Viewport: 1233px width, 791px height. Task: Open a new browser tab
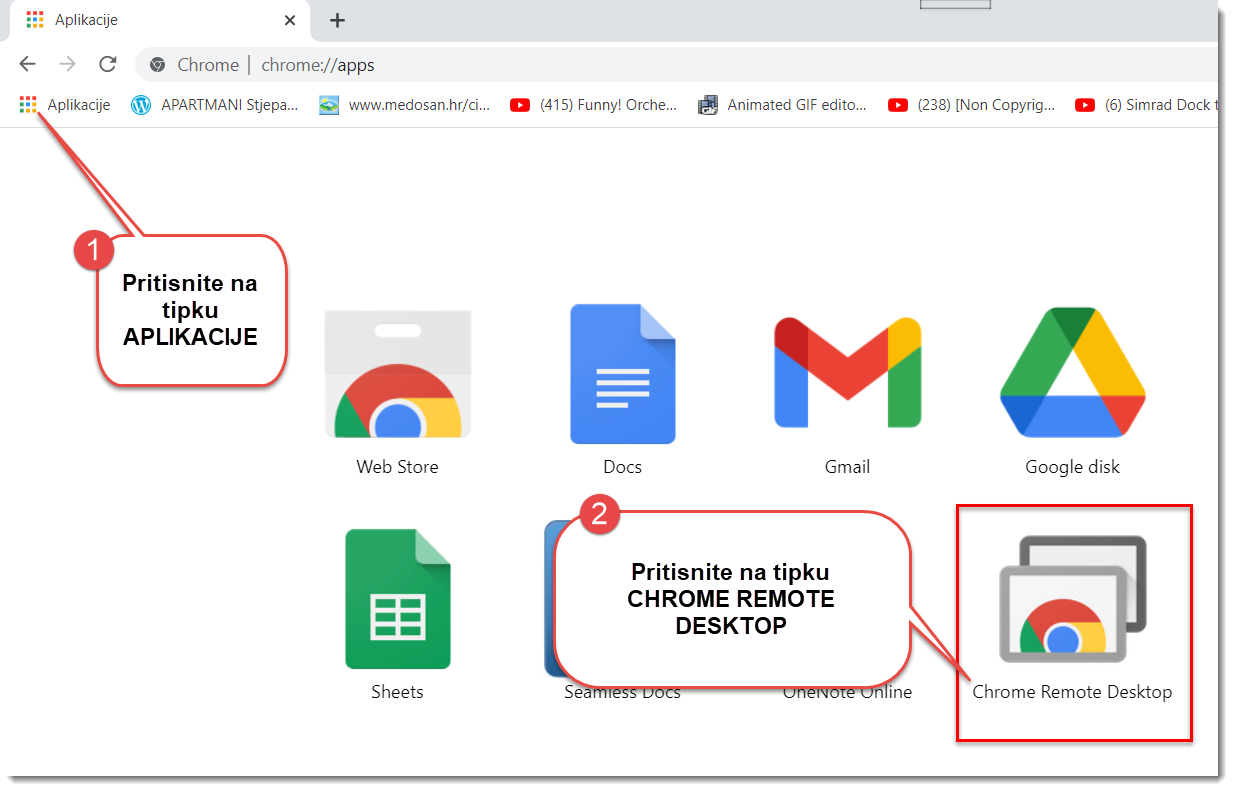click(338, 20)
